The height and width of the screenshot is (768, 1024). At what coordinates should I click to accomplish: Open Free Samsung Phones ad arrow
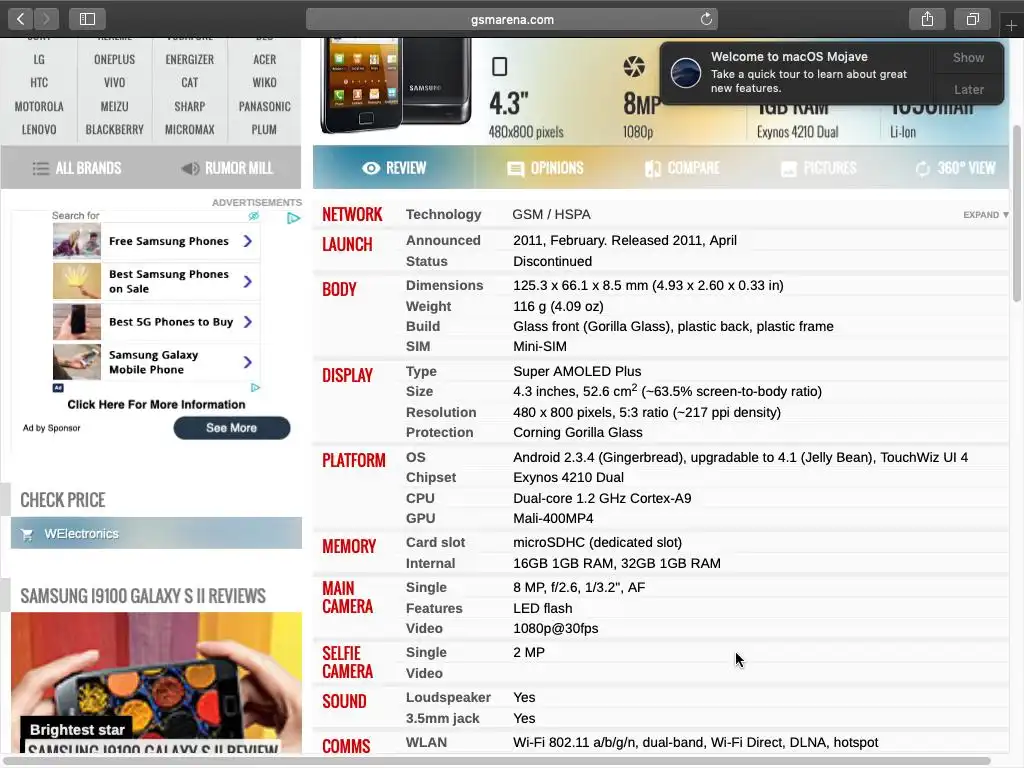pos(248,242)
